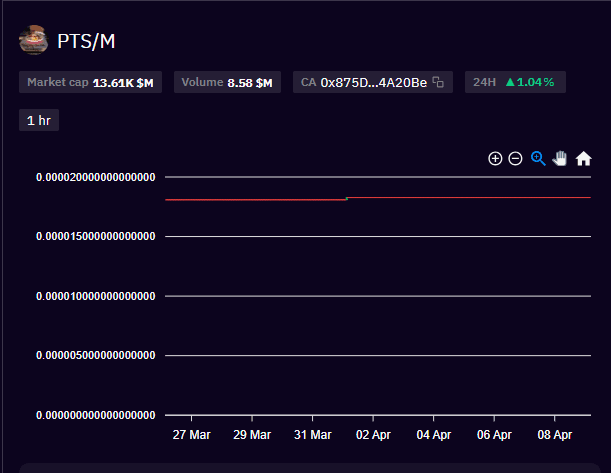Click the PTS token avatar image
Image resolution: width=611 pixels, height=473 pixels.
33,41
